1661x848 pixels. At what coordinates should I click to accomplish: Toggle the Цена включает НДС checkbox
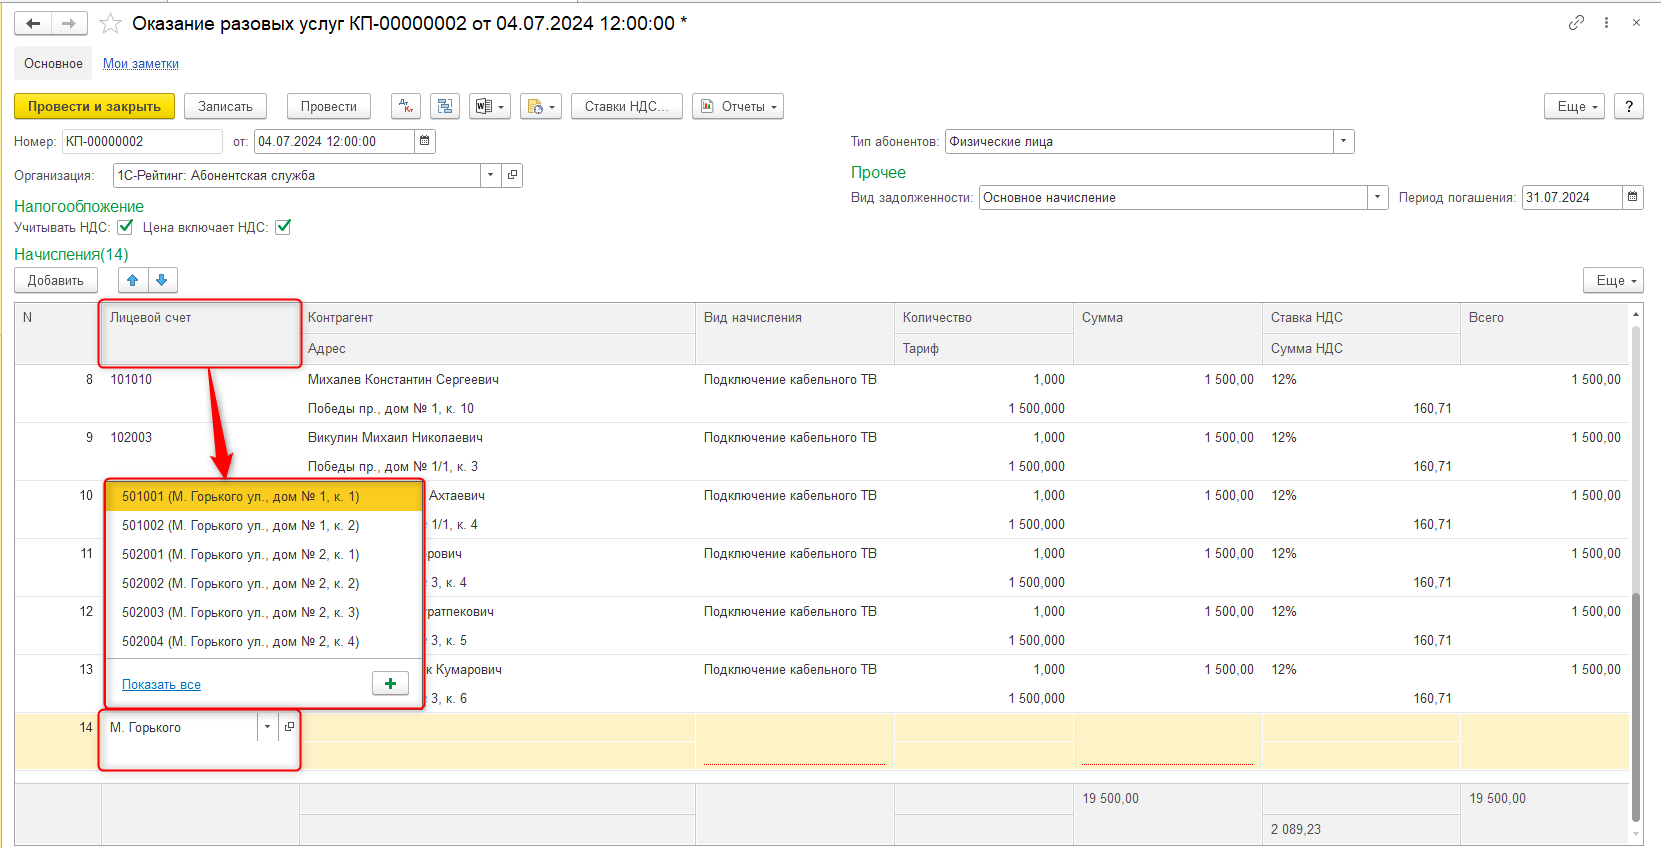pyautogui.click(x=283, y=227)
